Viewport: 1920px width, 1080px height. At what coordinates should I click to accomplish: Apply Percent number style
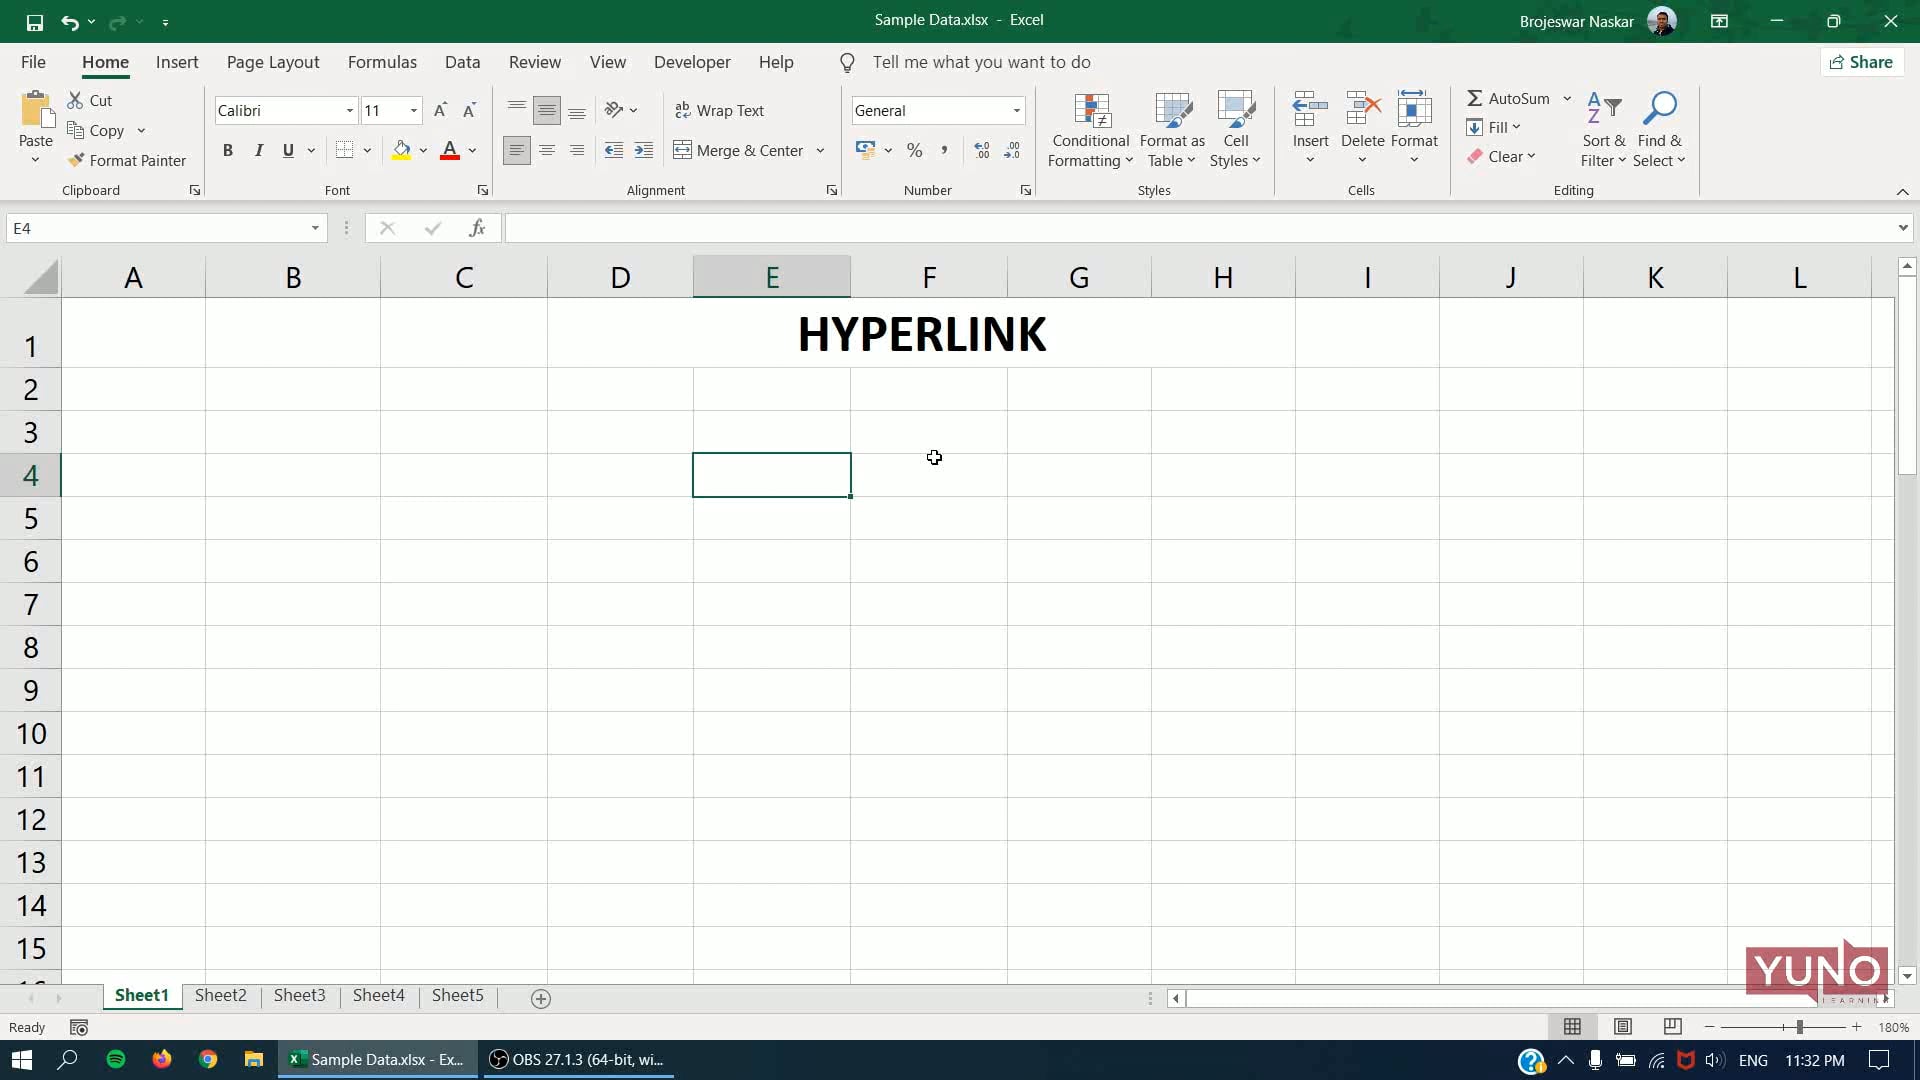point(913,150)
